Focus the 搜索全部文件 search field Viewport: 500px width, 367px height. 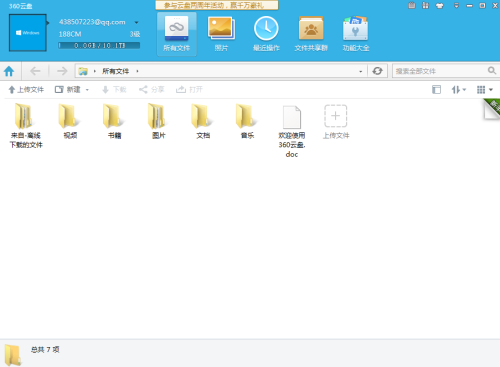440,71
